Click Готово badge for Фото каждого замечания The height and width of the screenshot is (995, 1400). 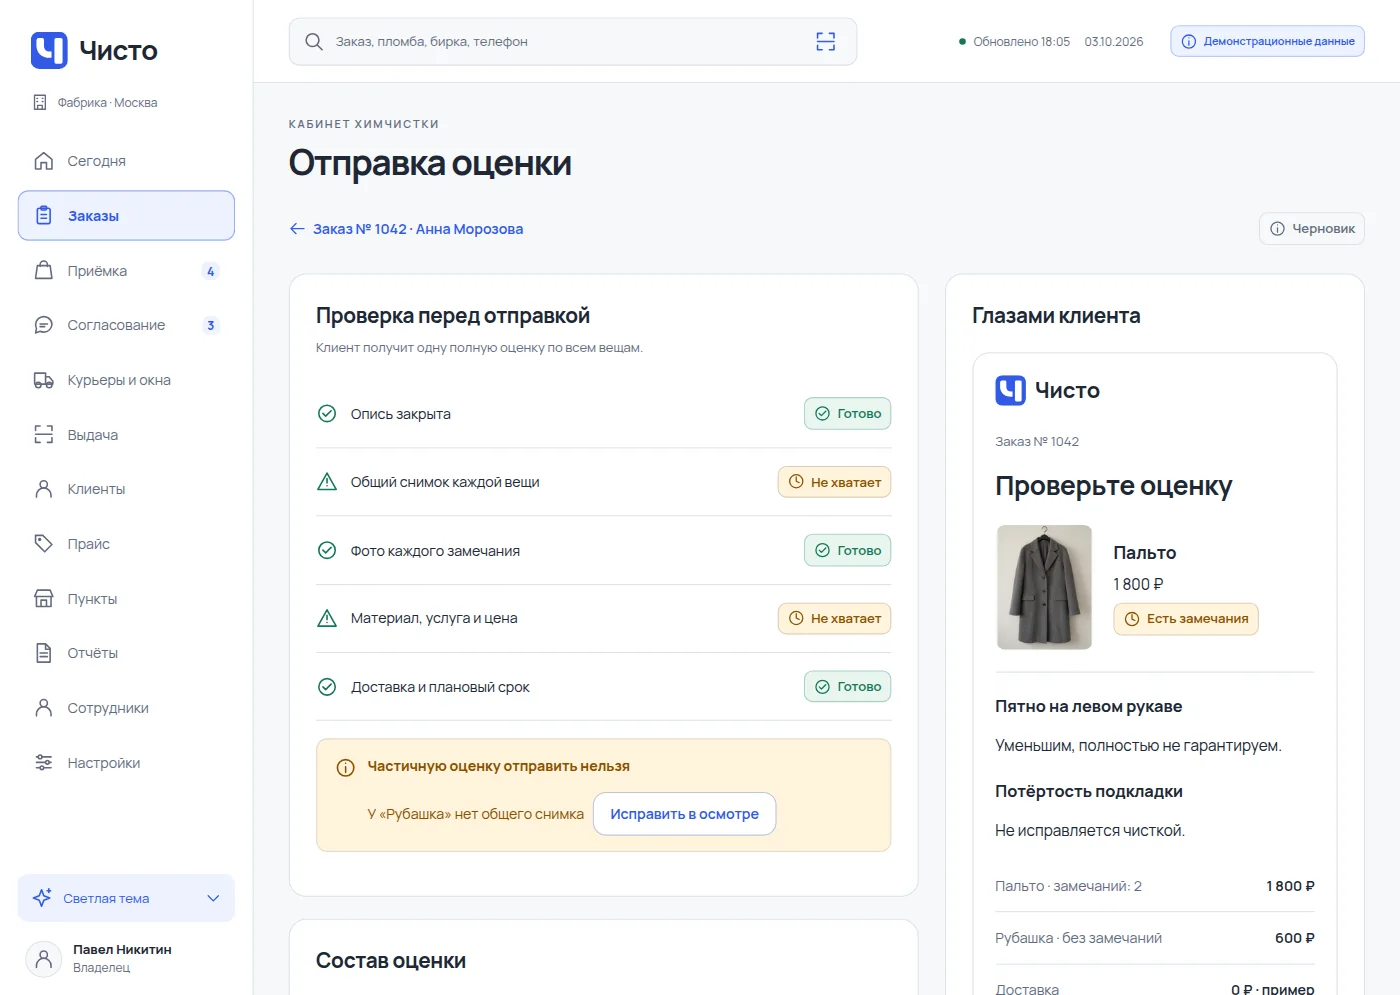point(847,550)
